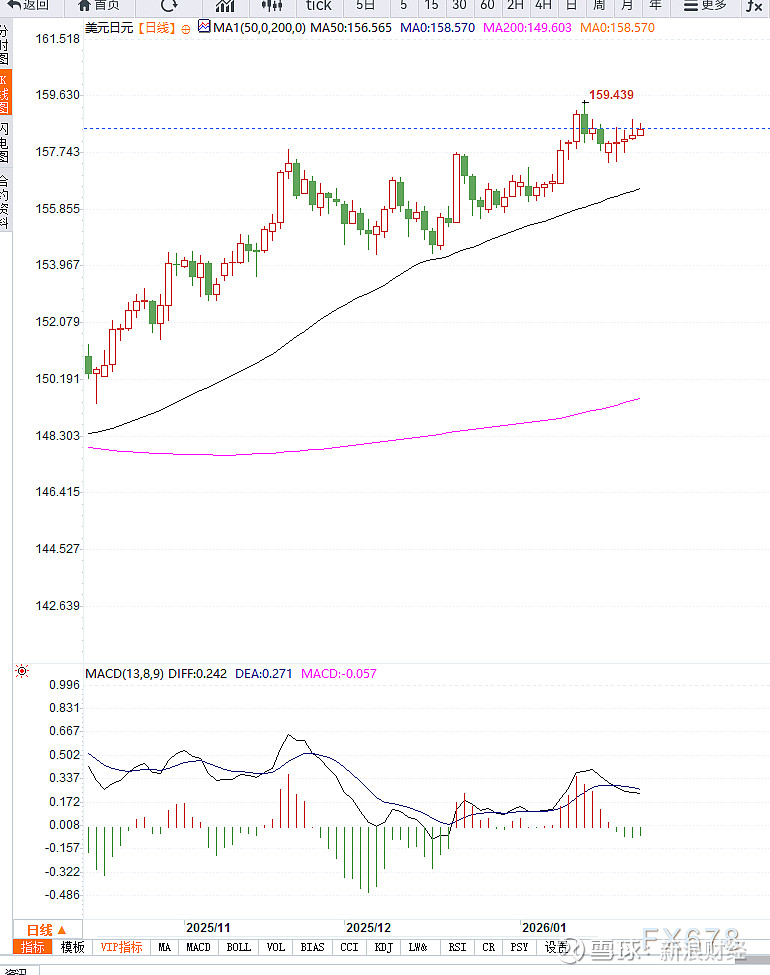Click the circled plus icon beside 日线
Image resolution: width=770 pixels, height=975 pixels.
[185, 28]
